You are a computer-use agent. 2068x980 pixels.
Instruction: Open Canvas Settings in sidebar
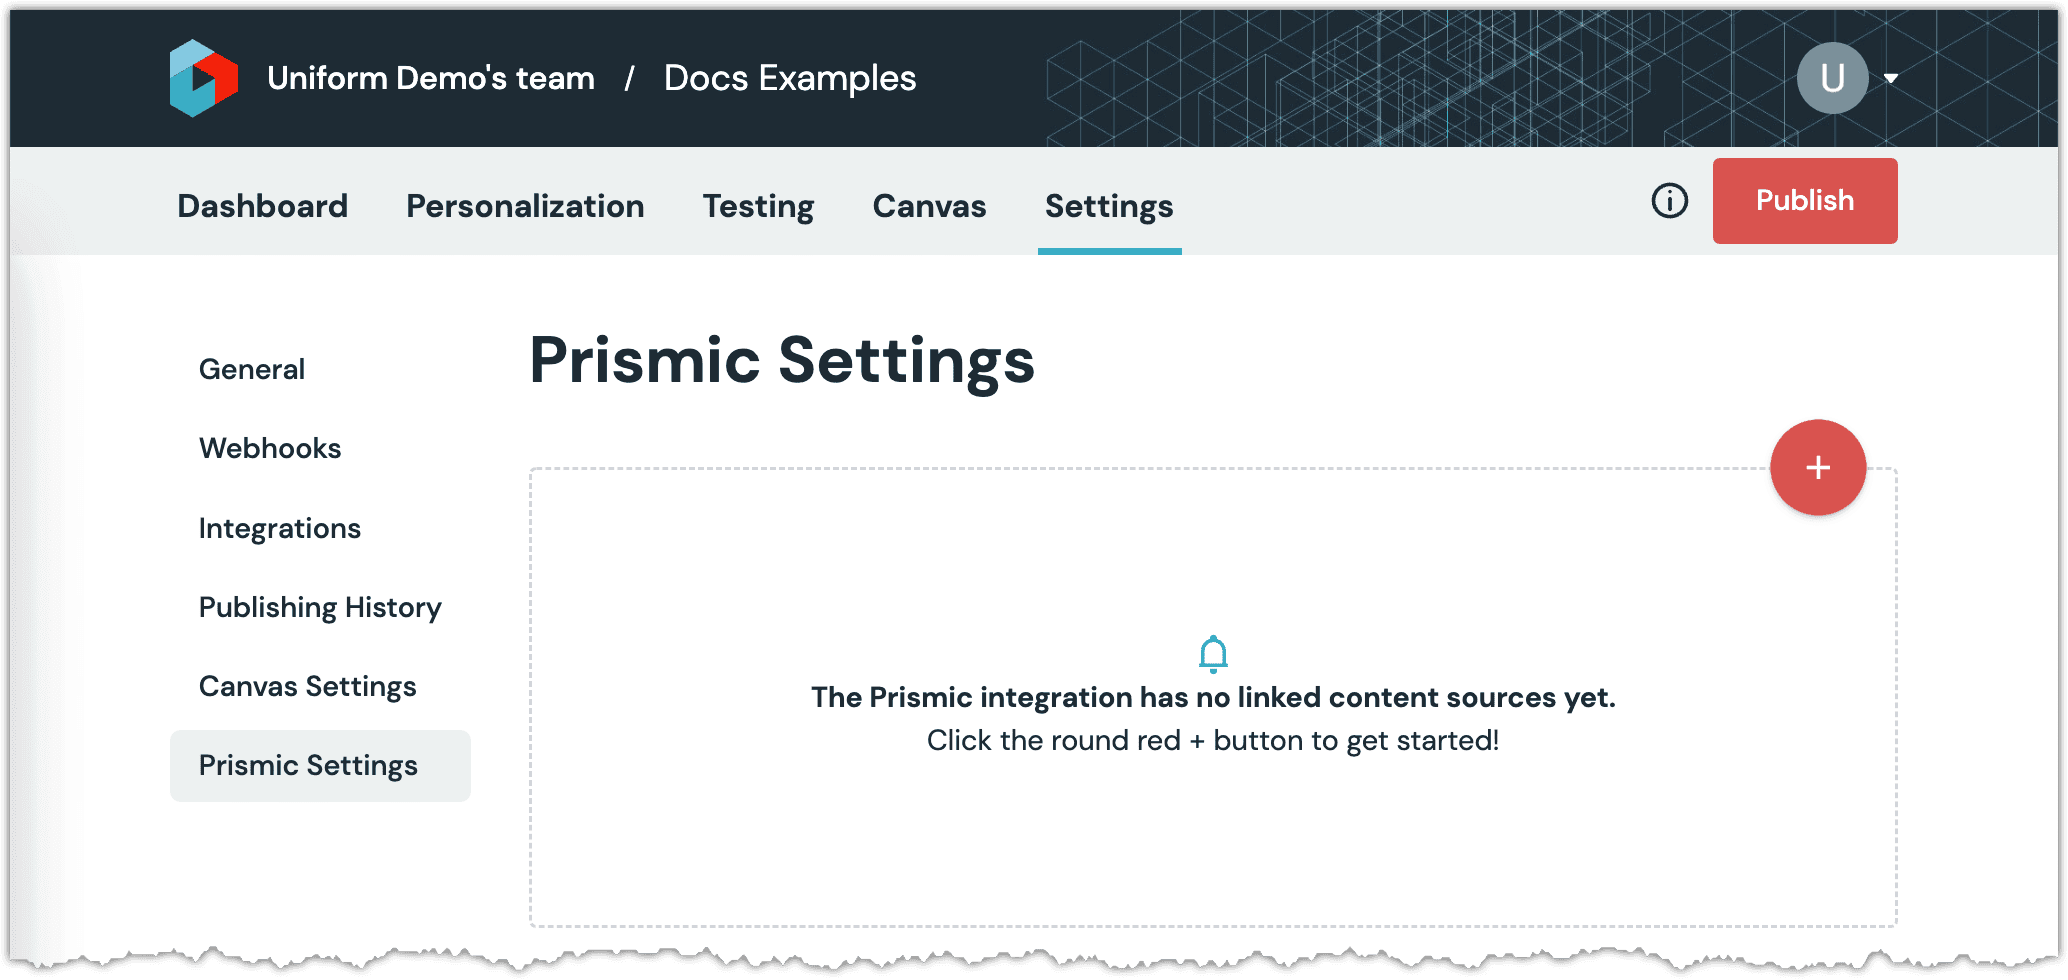[x=308, y=686]
